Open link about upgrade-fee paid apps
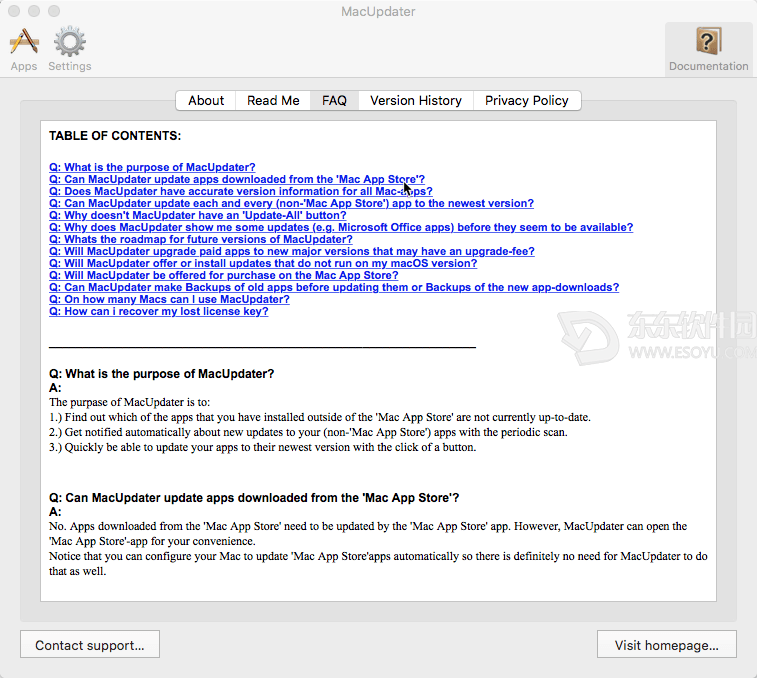The width and height of the screenshot is (757, 678). coord(292,252)
